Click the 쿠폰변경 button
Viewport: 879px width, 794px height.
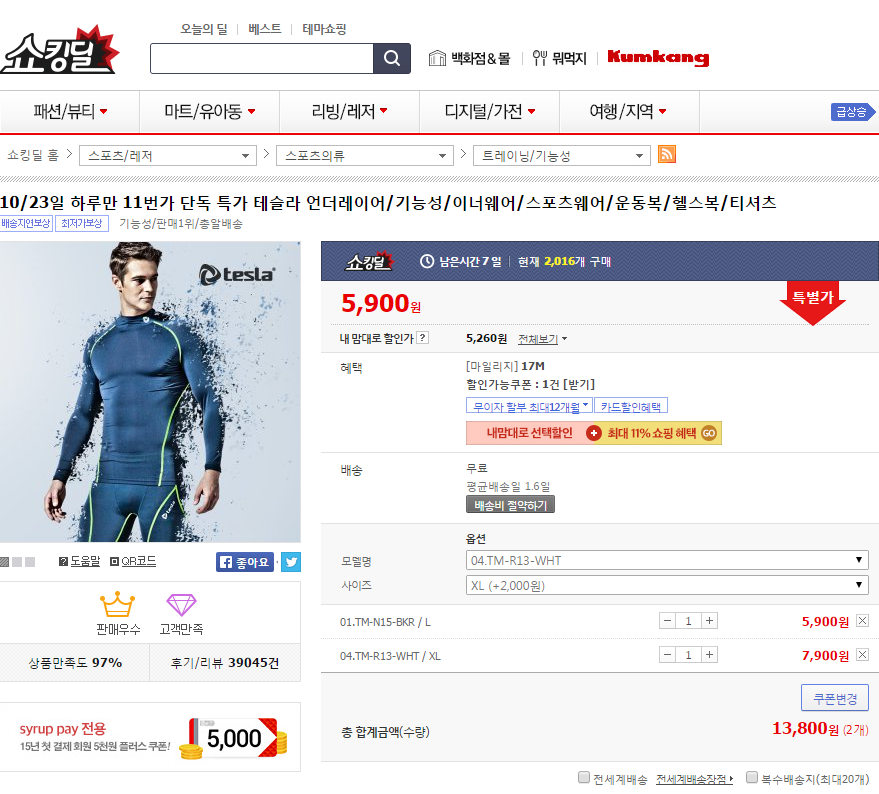click(x=834, y=697)
